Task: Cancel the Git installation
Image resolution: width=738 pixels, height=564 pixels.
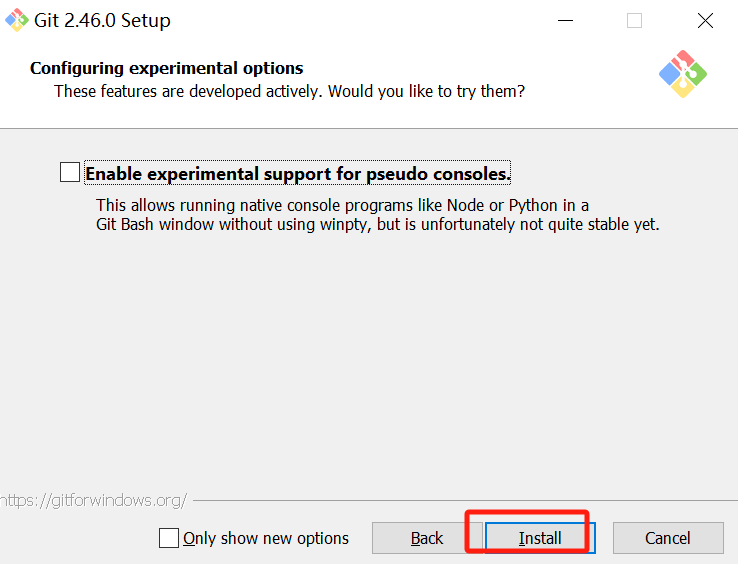Action: pos(667,538)
